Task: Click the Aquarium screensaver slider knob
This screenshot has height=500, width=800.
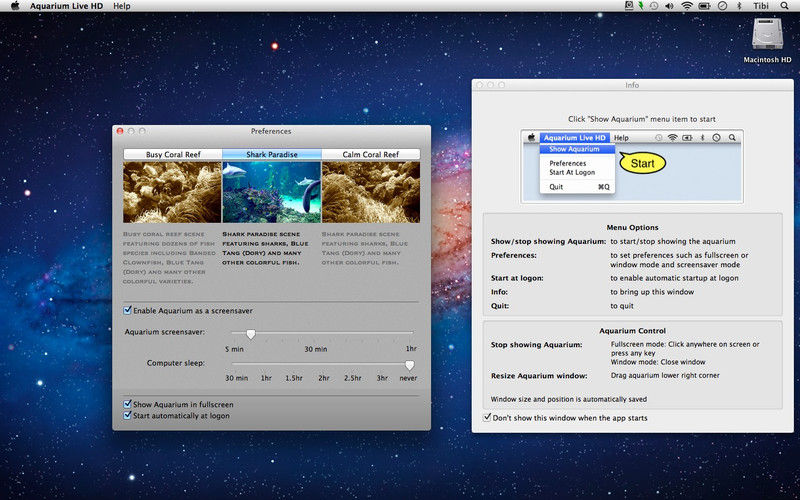Action: point(251,334)
